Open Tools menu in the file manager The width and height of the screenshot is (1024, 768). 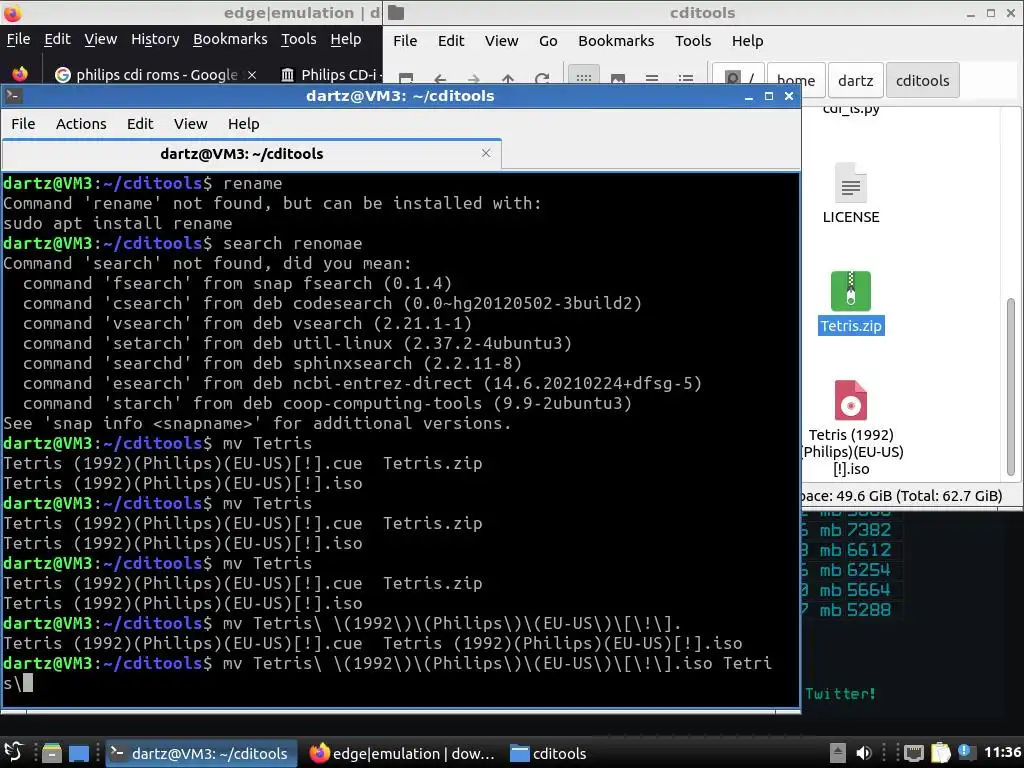pyautogui.click(x=693, y=40)
